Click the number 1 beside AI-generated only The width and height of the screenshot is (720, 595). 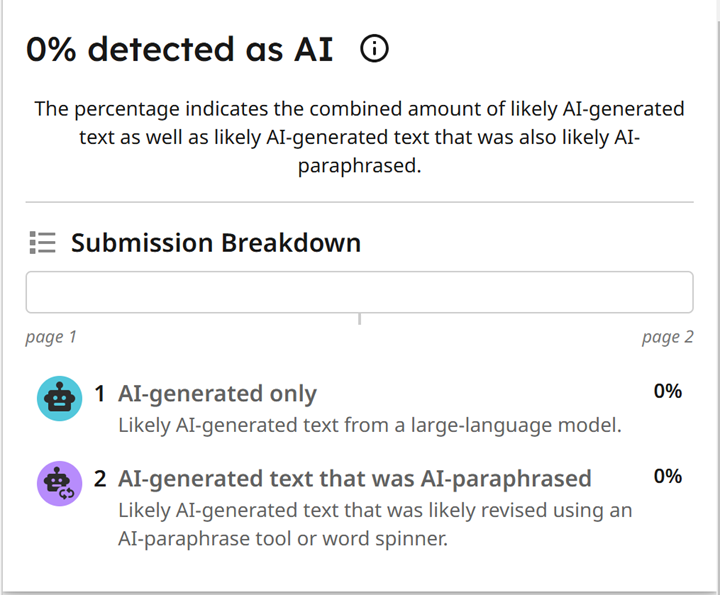pos(100,394)
